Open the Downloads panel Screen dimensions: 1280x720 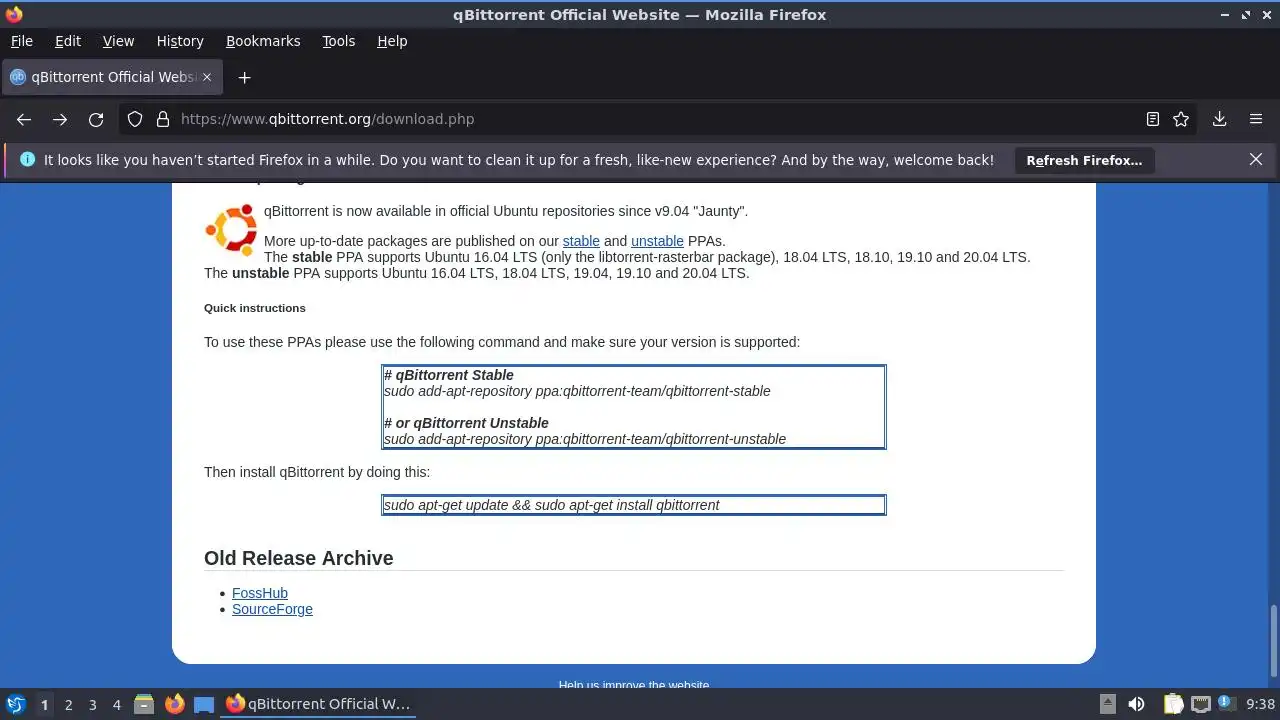1219,119
